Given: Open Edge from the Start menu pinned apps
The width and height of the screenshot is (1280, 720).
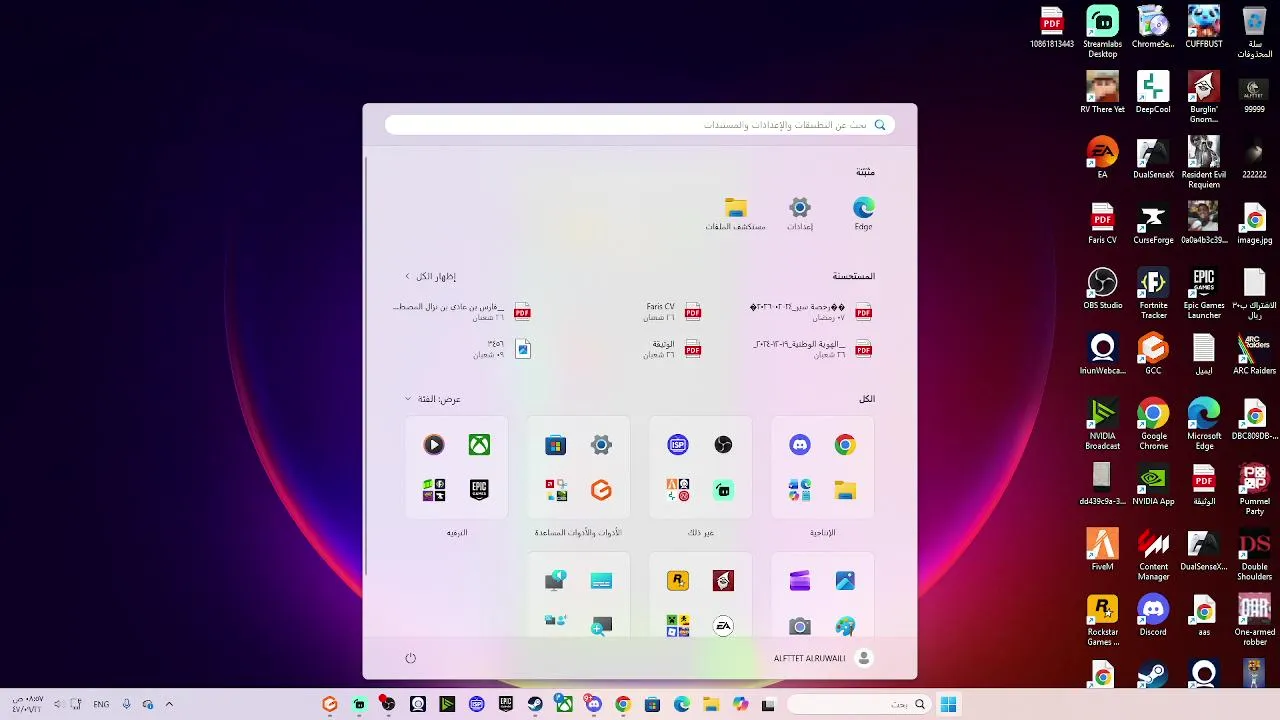Looking at the screenshot, I should (863, 213).
